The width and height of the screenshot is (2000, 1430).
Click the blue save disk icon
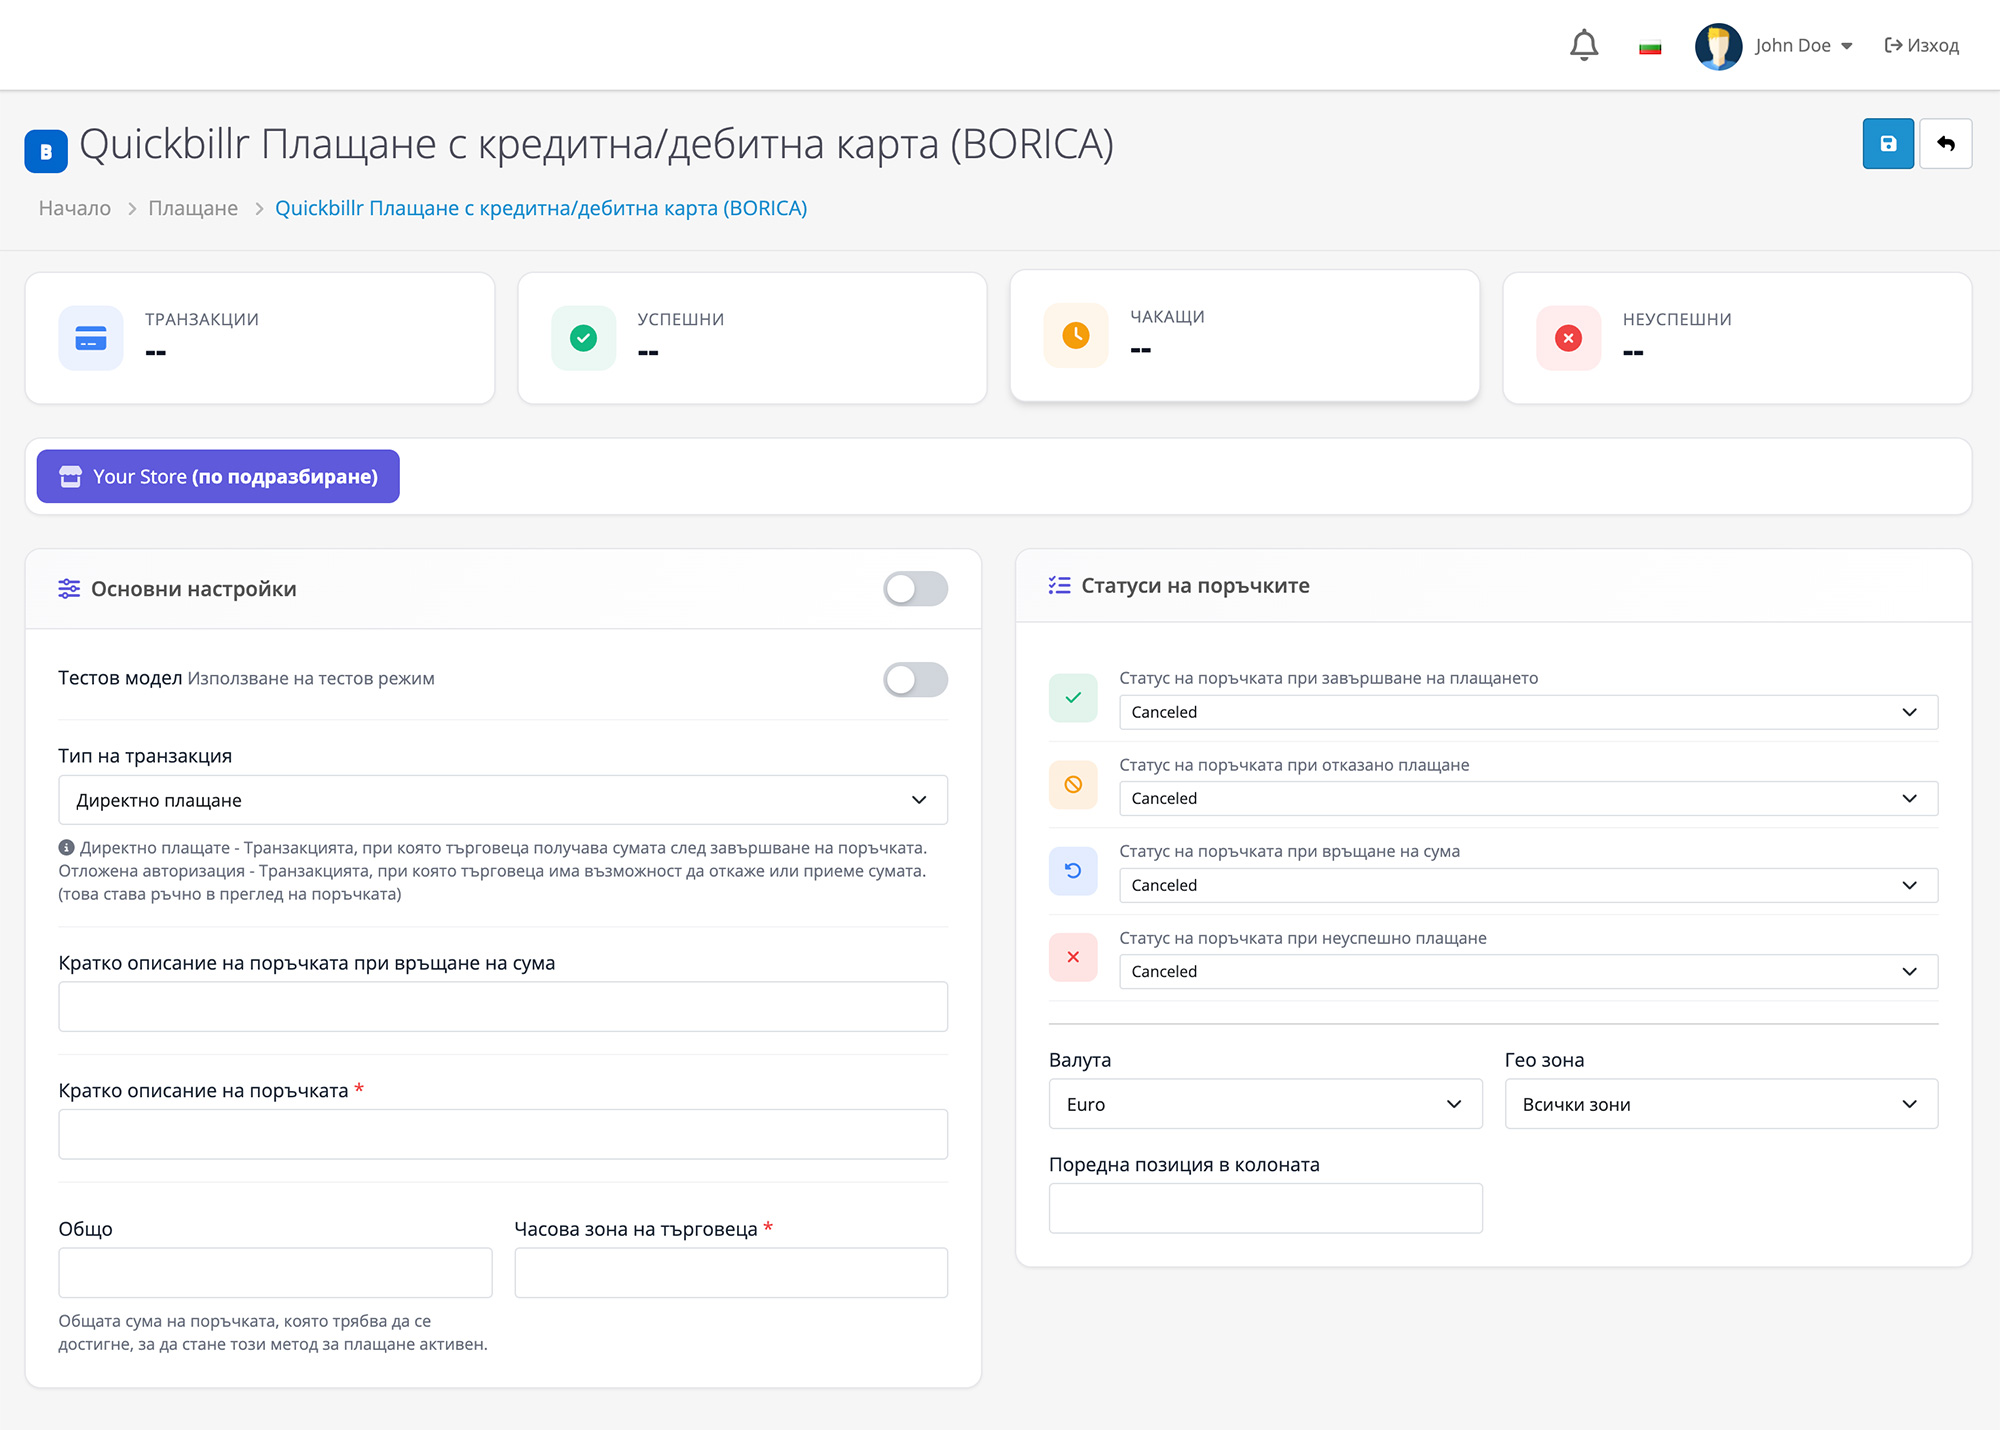point(1887,144)
